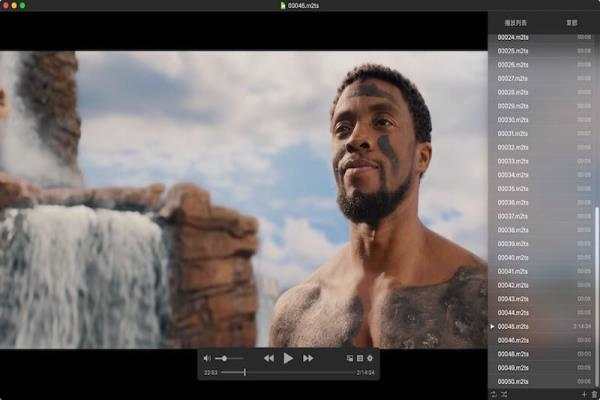Select 00031.m2ts in the playlist
This screenshot has height=400, width=600.
coord(541,134)
